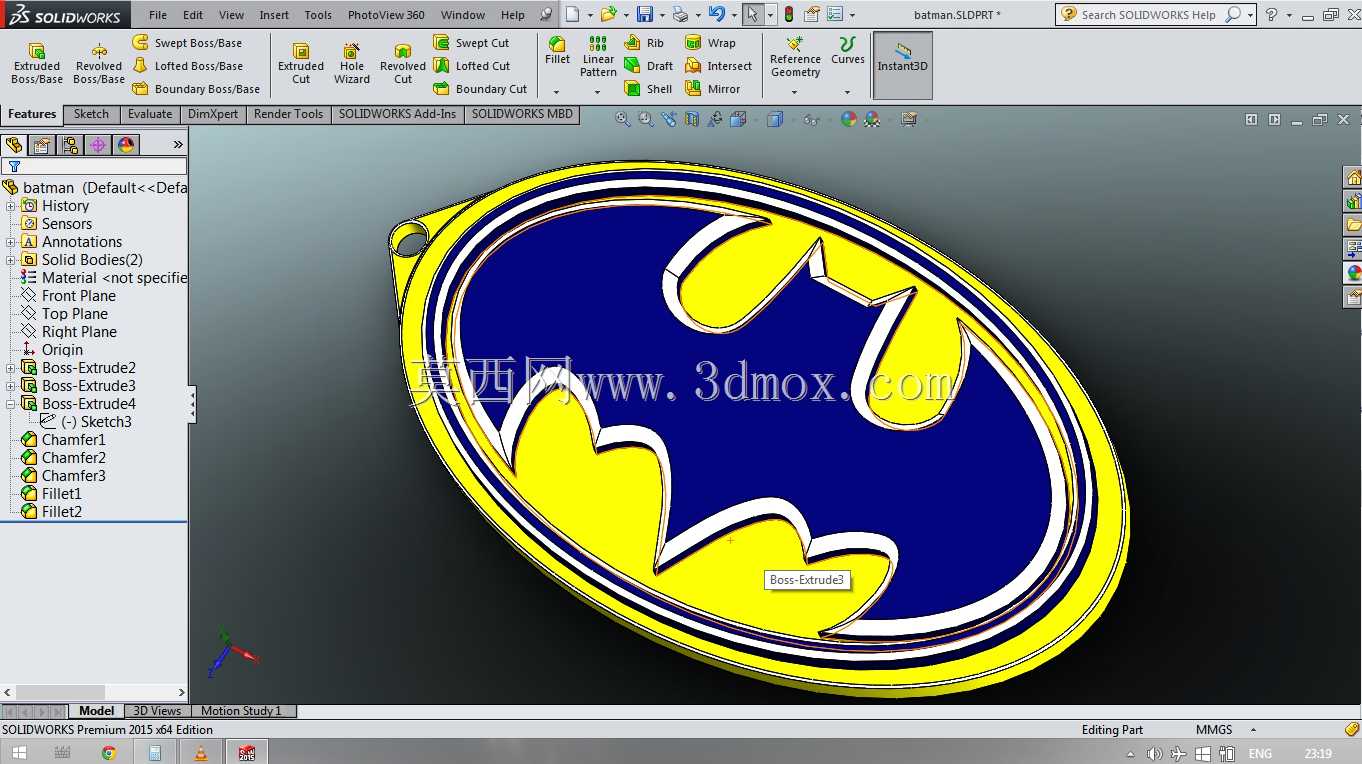The width and height of the screenshot is (1362, 764).
Task: Open the PropertyManager tab icon
Action: (42, 145)
